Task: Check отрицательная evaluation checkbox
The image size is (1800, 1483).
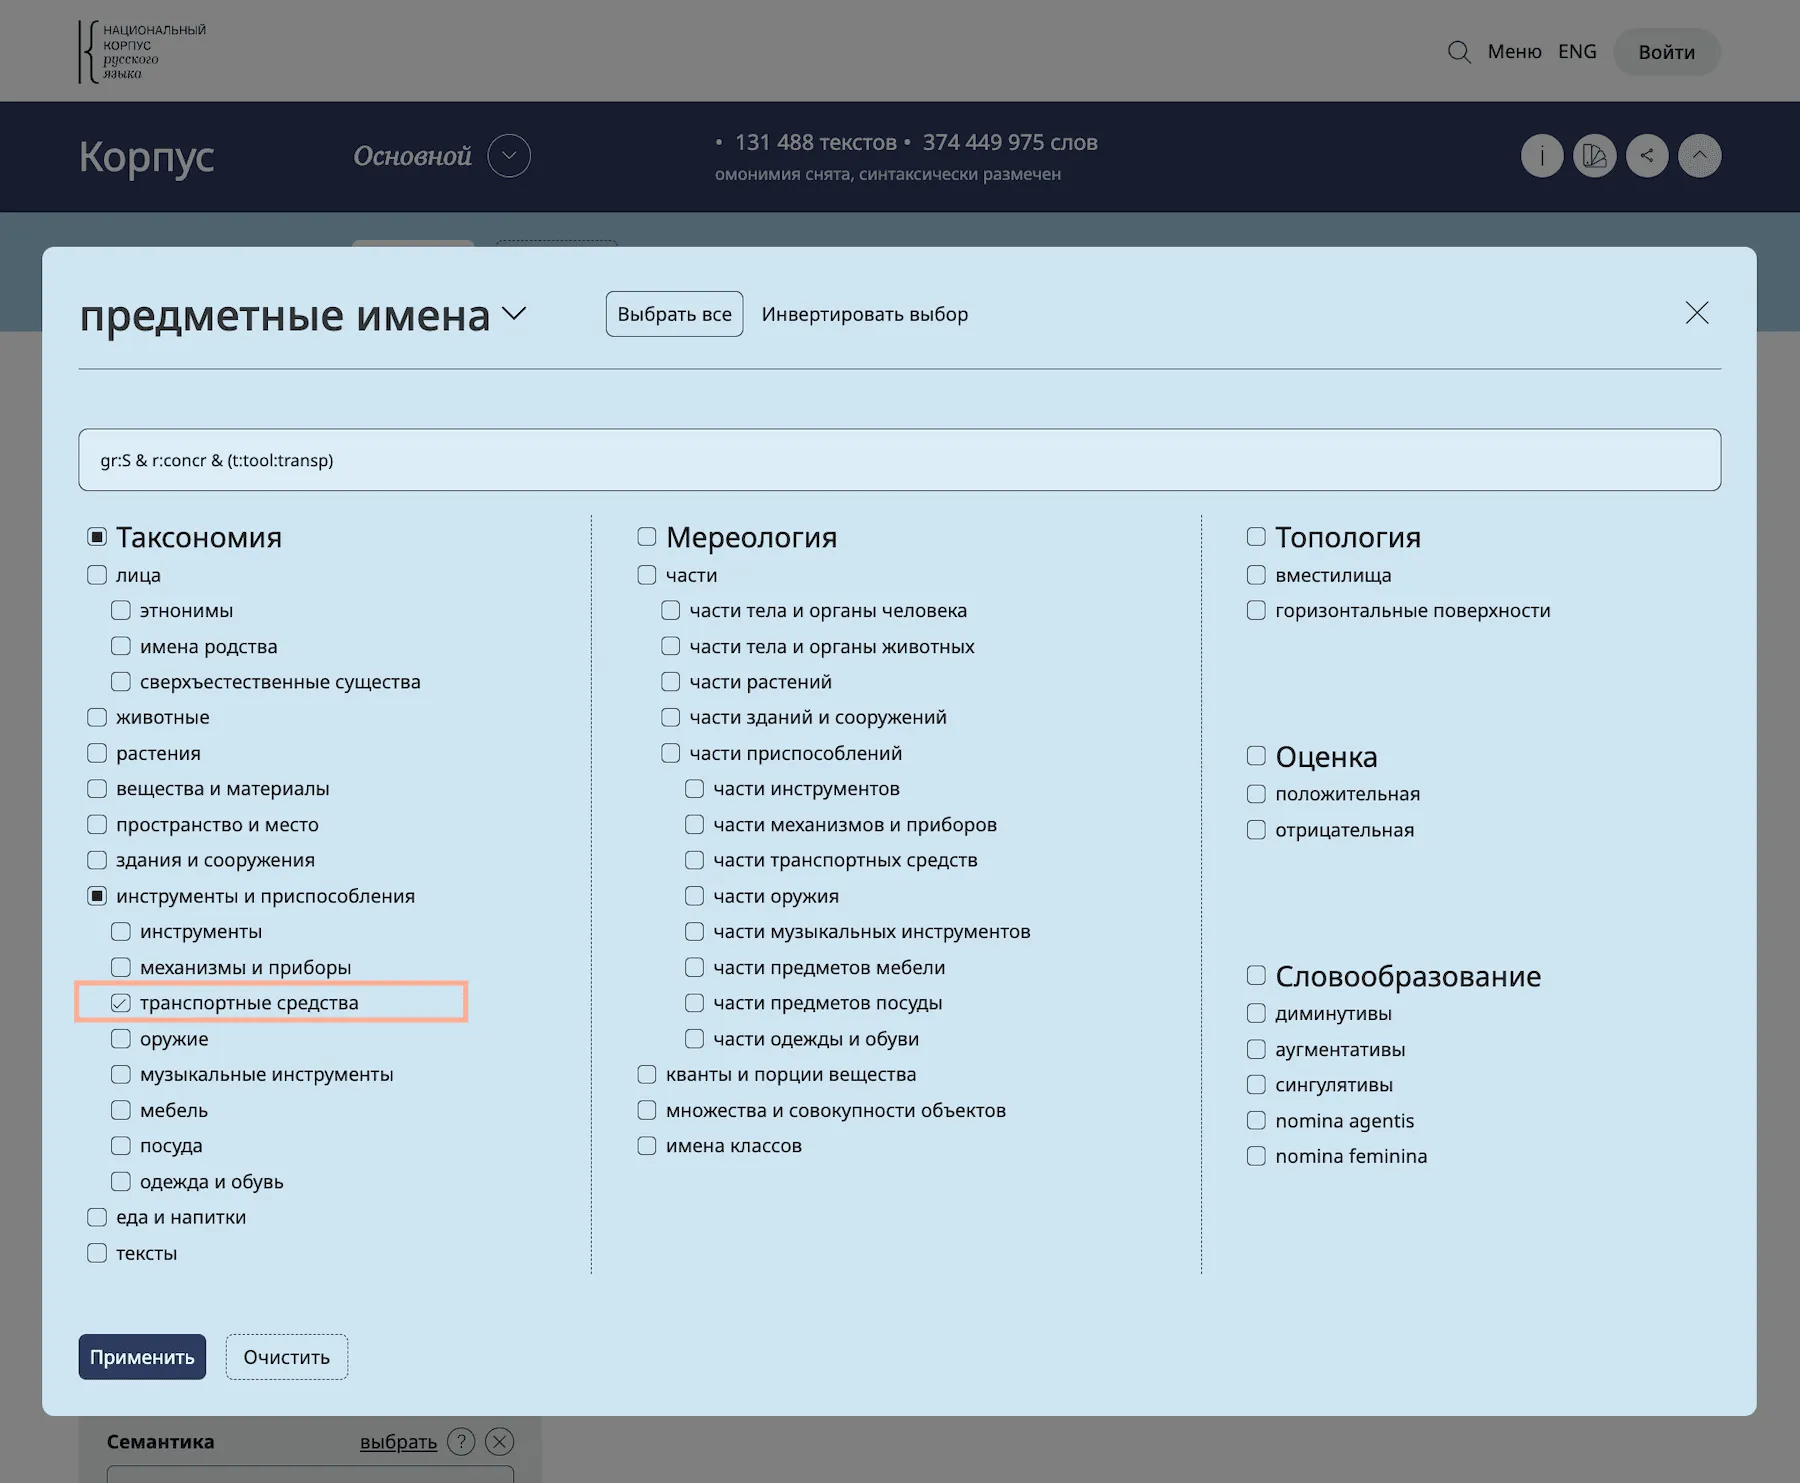Action: coord(1256,830)
